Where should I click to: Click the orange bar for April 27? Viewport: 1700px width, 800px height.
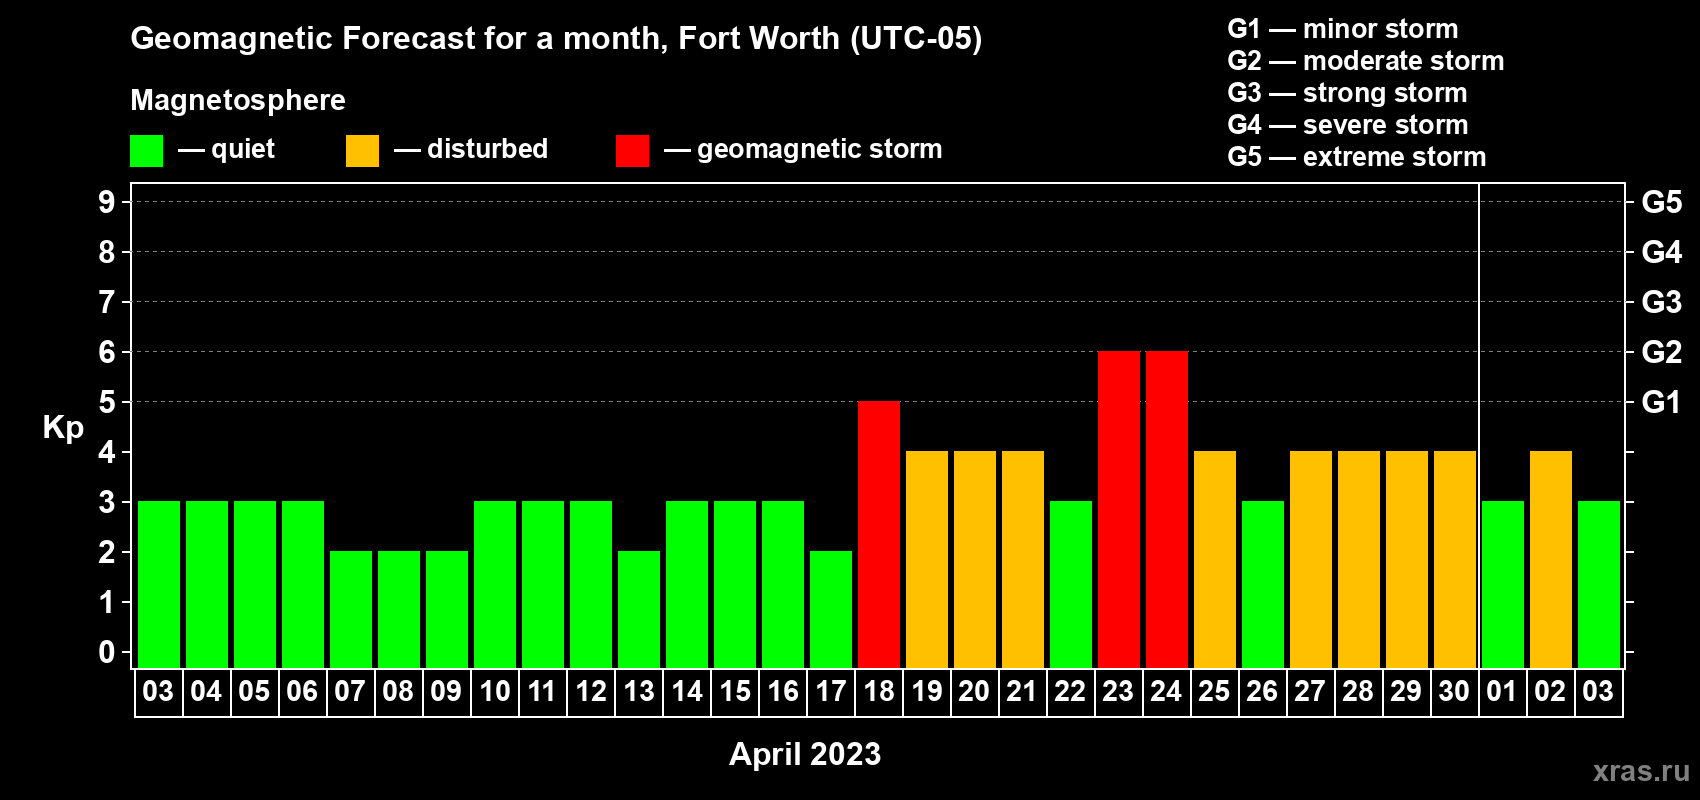(1311, 560)
